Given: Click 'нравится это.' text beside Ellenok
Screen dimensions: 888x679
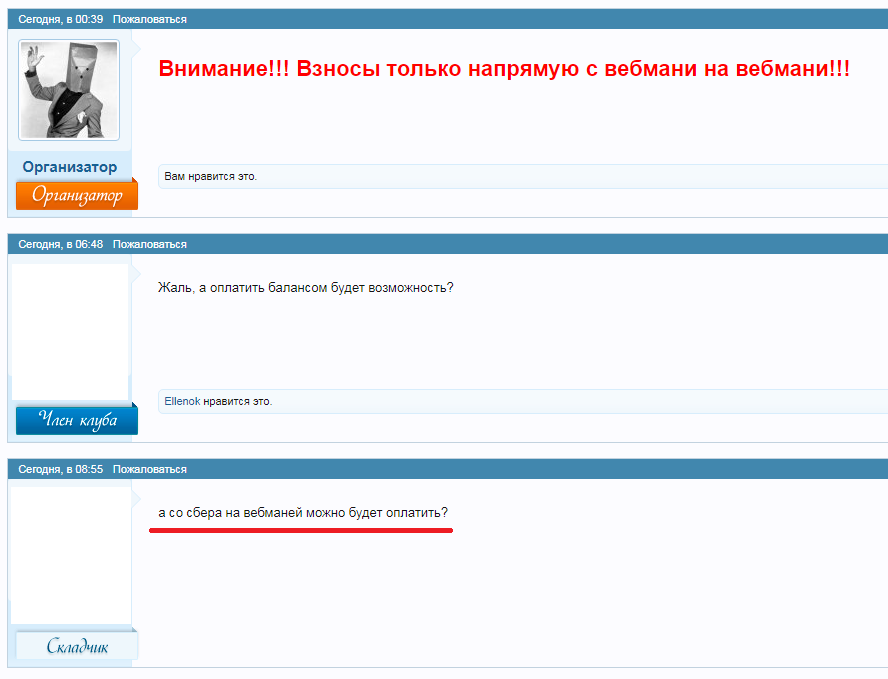Looking at the screenshot, I should pos(238,401).
